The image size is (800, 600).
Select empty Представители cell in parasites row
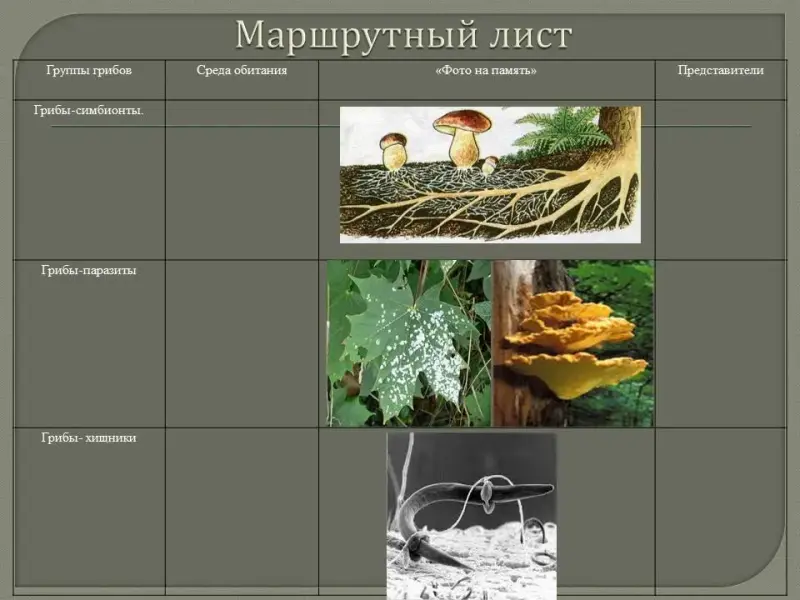pos(720,343)
